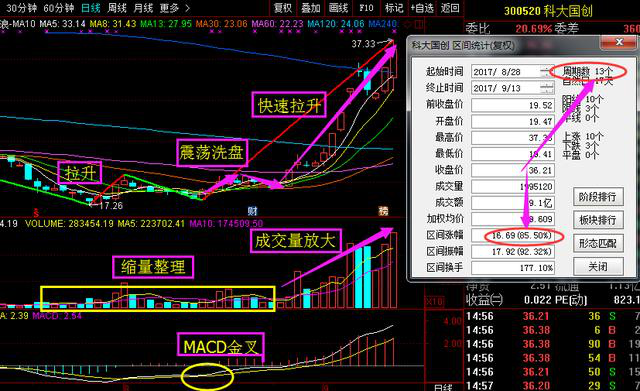Viewport: 640px width, 391px height.
Task: Select the 周线 weekly chart tab
Action: point(117,8)
